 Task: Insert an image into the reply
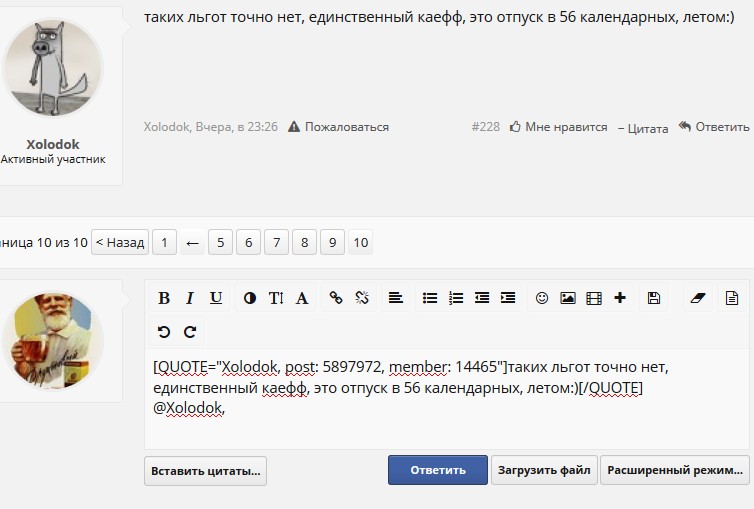point(568,298)
